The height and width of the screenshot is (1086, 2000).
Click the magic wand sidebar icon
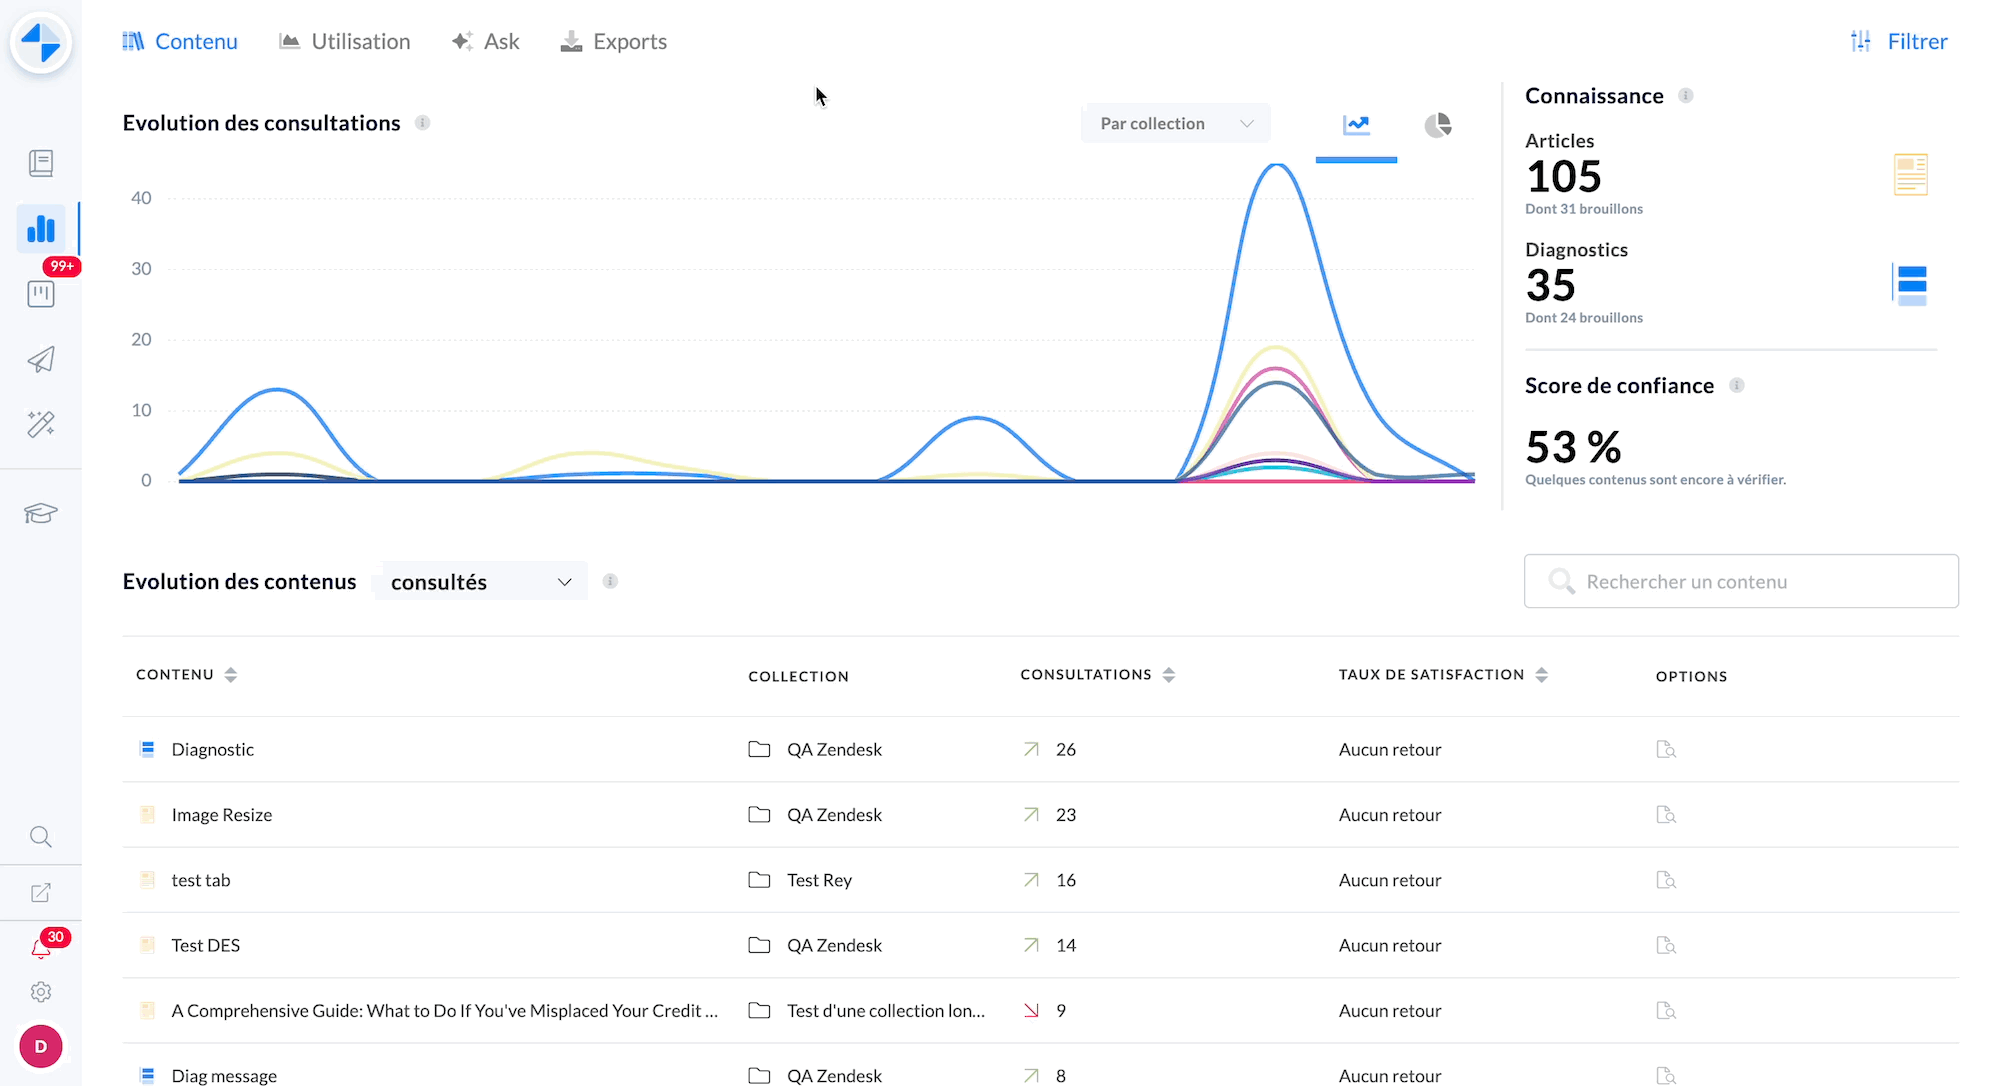[x=41, y=424]
